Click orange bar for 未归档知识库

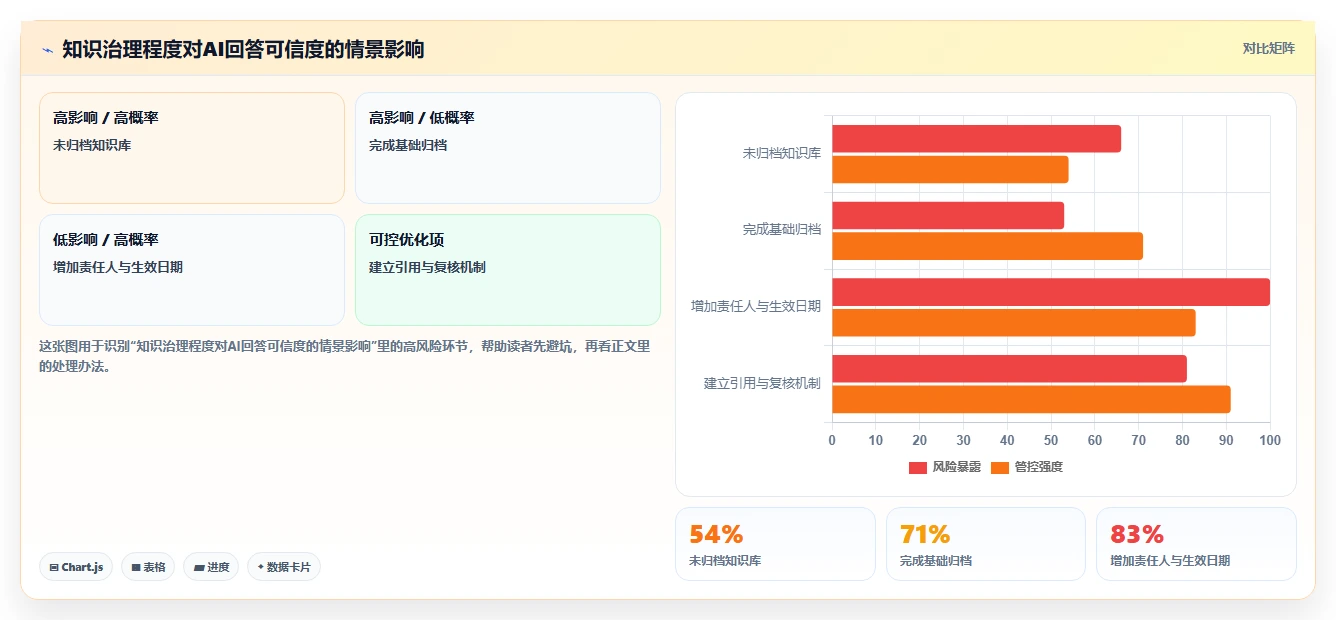(950, 170)
